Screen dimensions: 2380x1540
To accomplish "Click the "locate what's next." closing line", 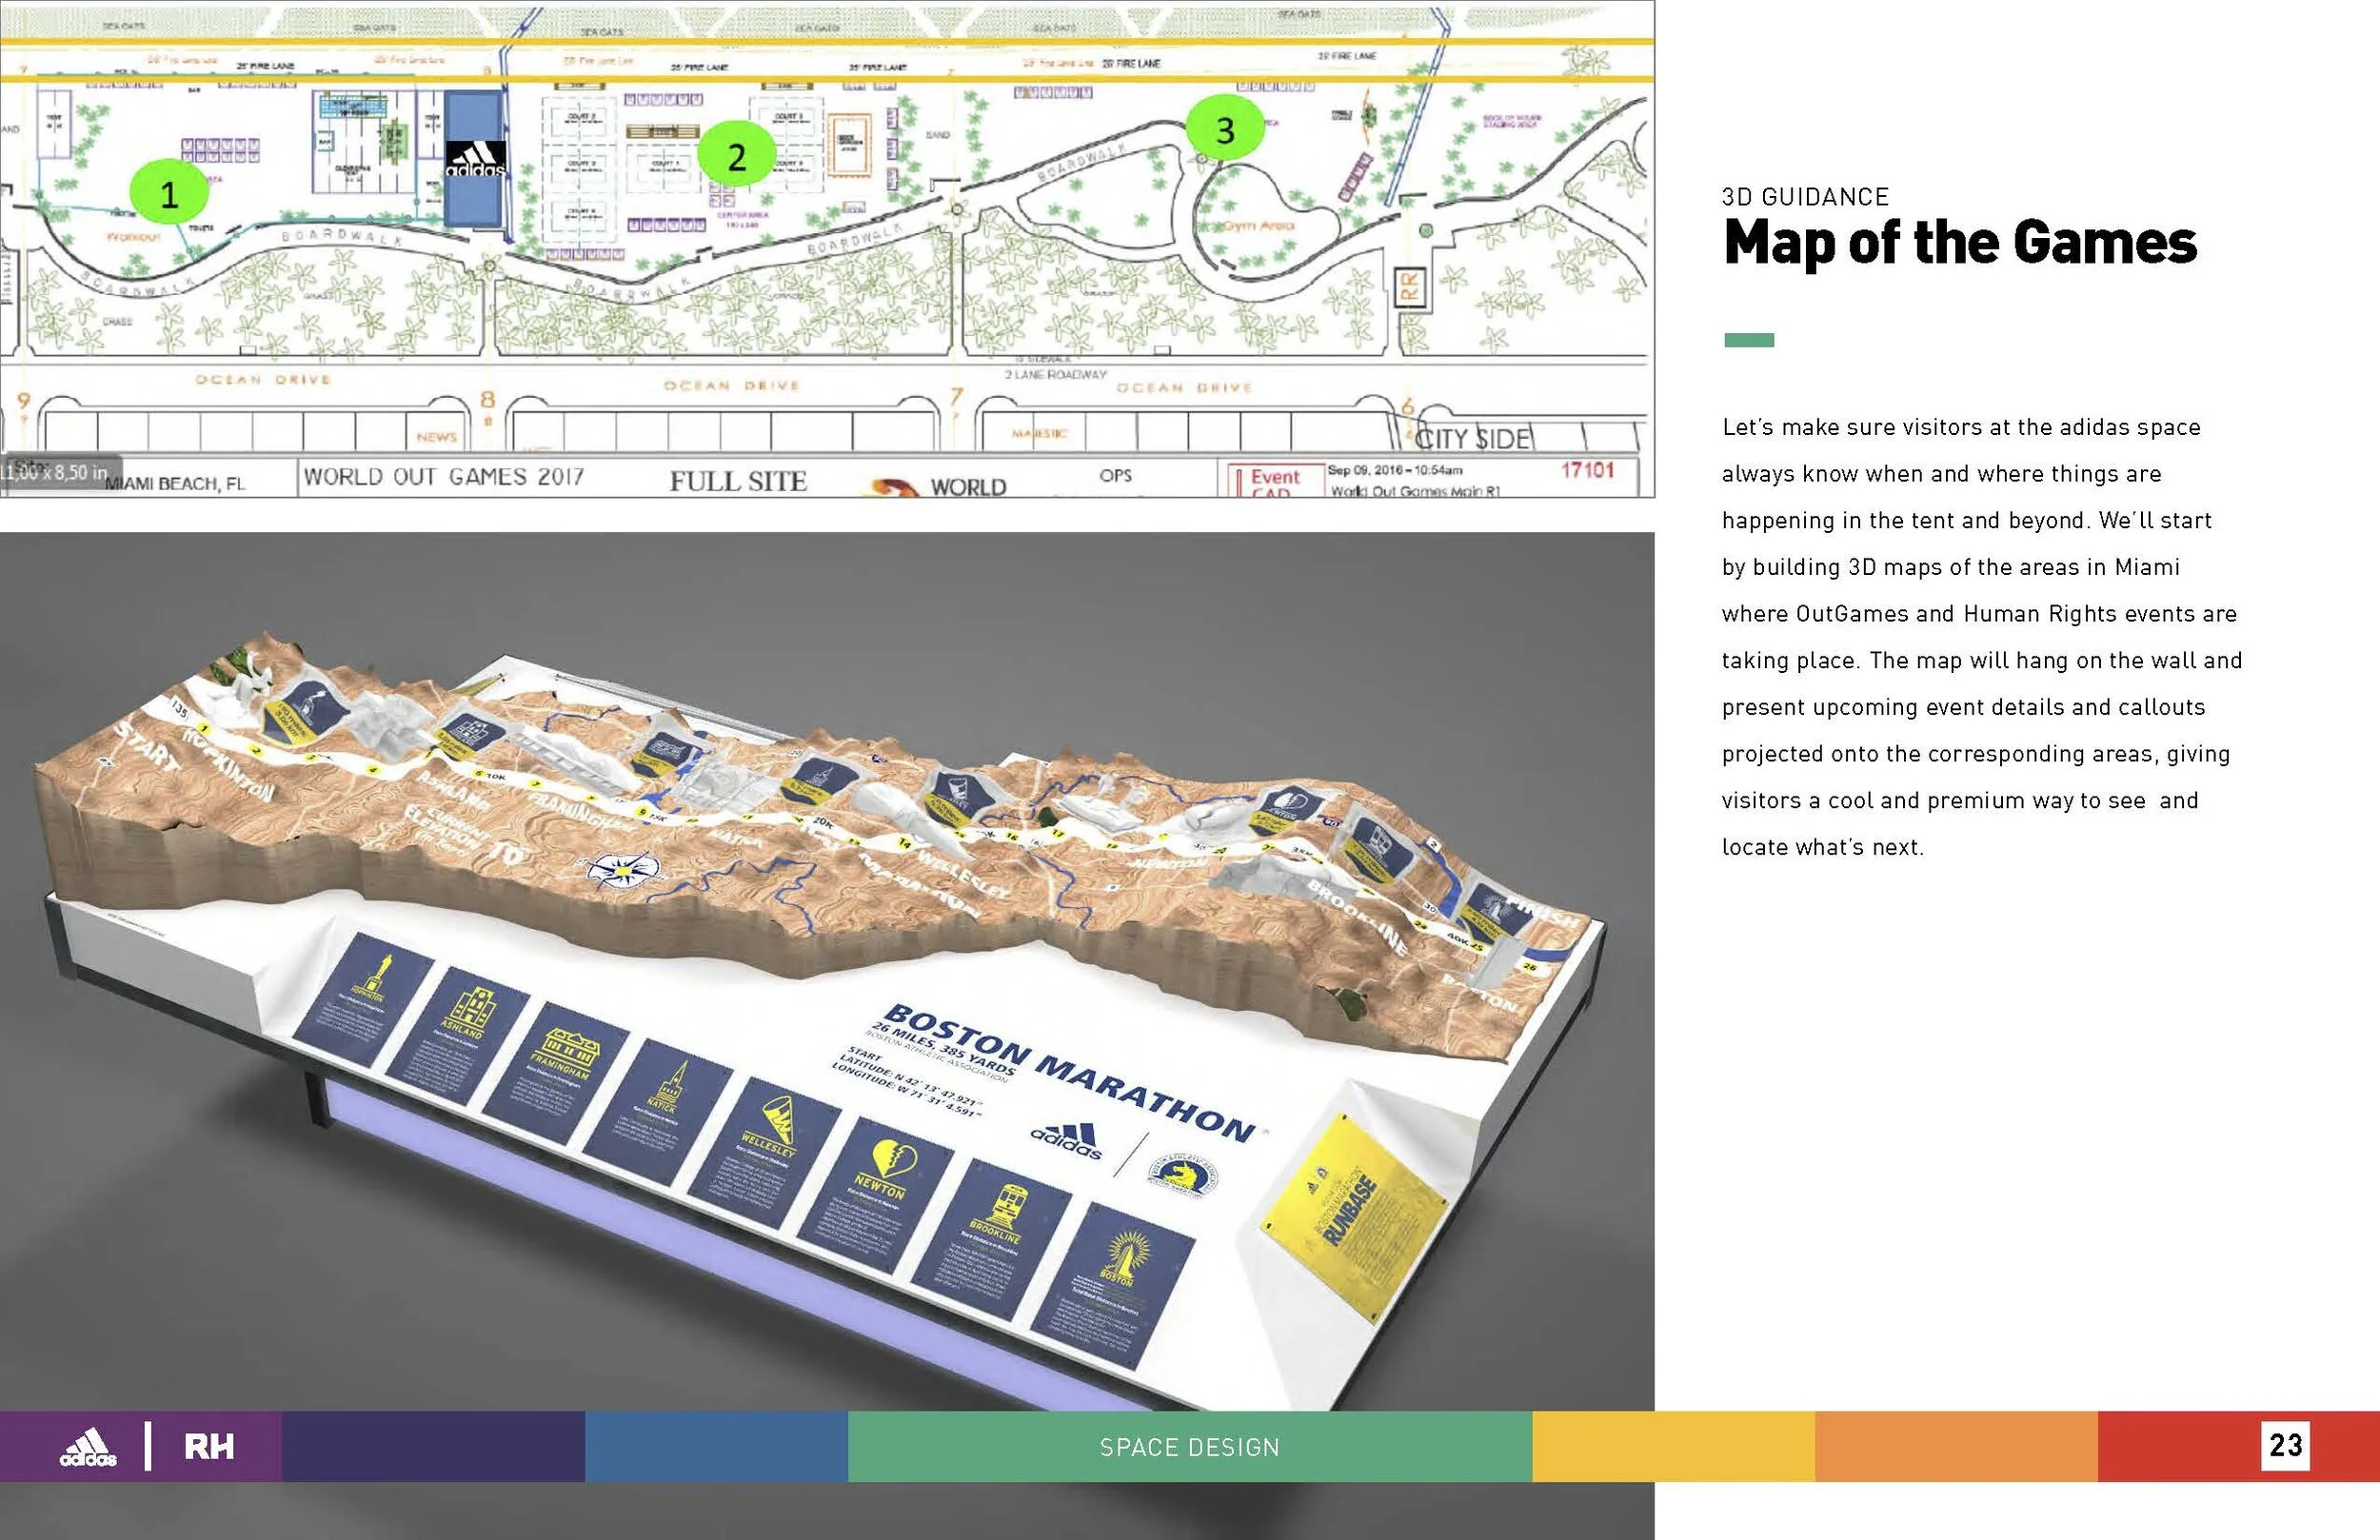I will [1823, 847].
